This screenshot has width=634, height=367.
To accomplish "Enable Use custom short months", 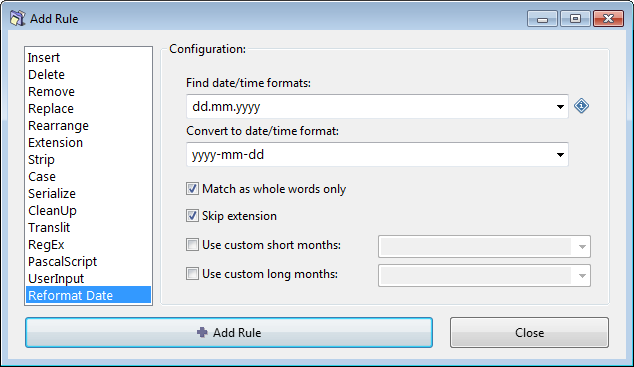I will pyautogui.click(x=192, y=245).
